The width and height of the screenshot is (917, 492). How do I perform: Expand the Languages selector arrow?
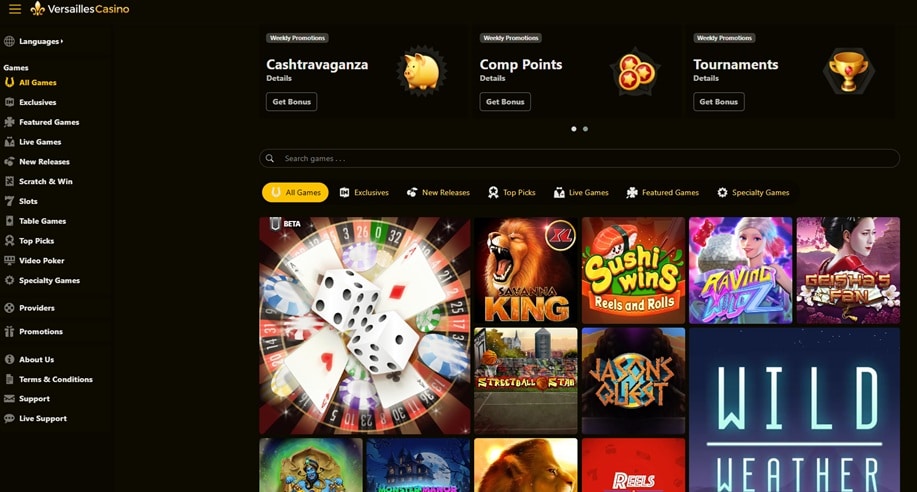61,41
